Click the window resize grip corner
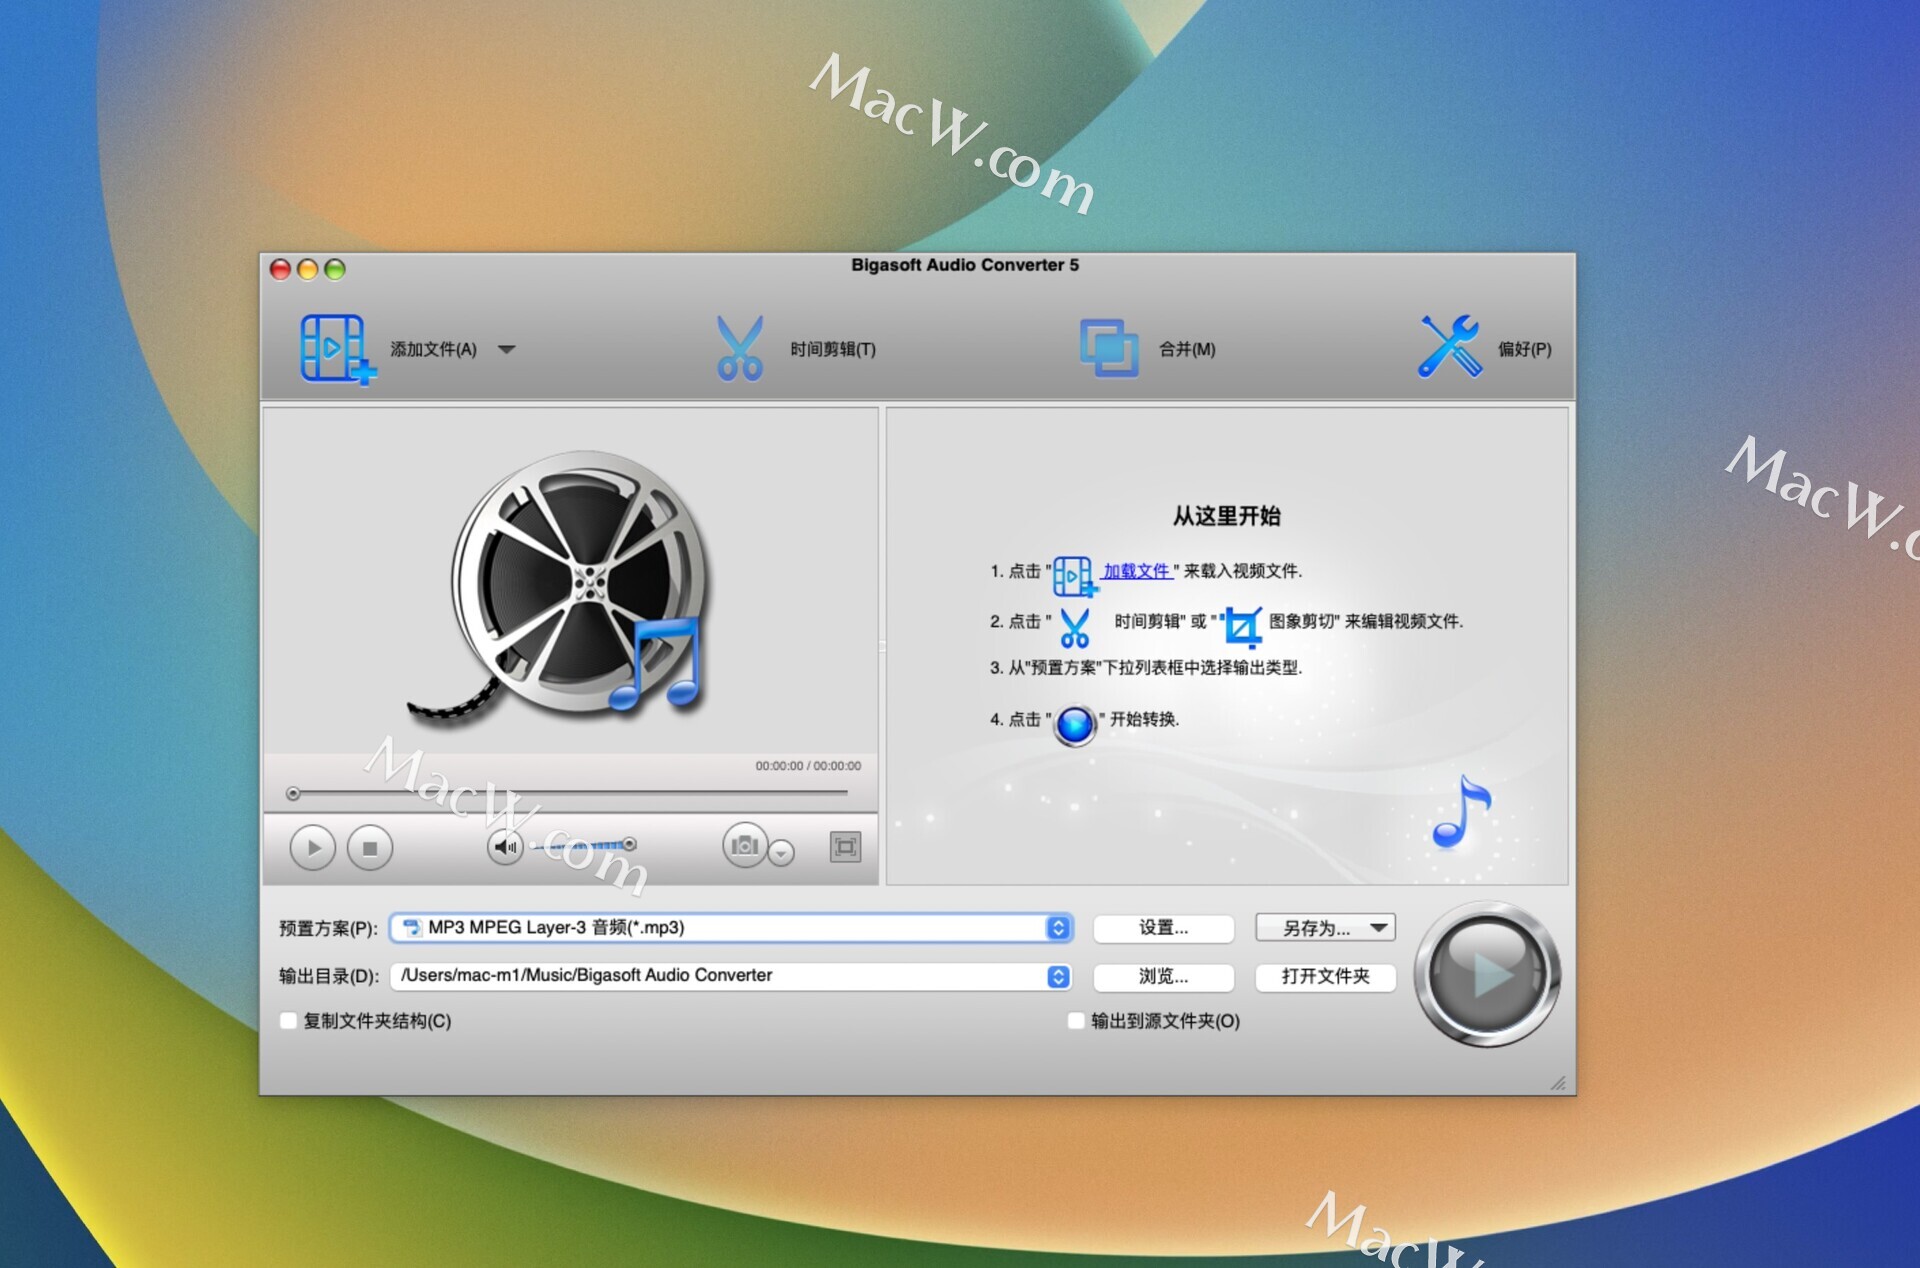The image size is (1920, 1268). (x=1558, y=1083)
